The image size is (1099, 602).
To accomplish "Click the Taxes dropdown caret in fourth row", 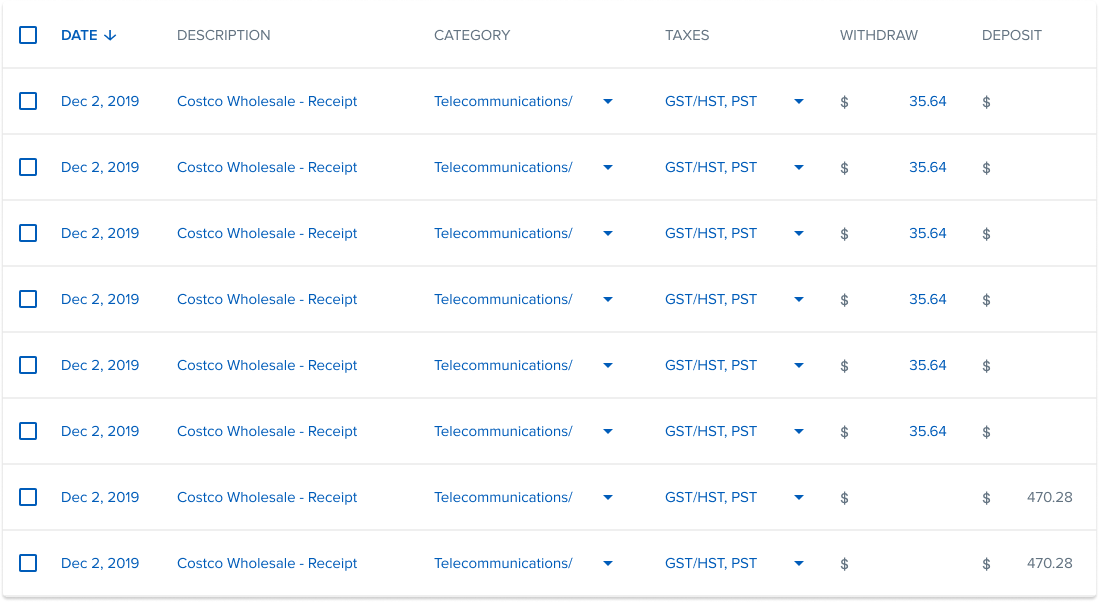I will (799, 299).
